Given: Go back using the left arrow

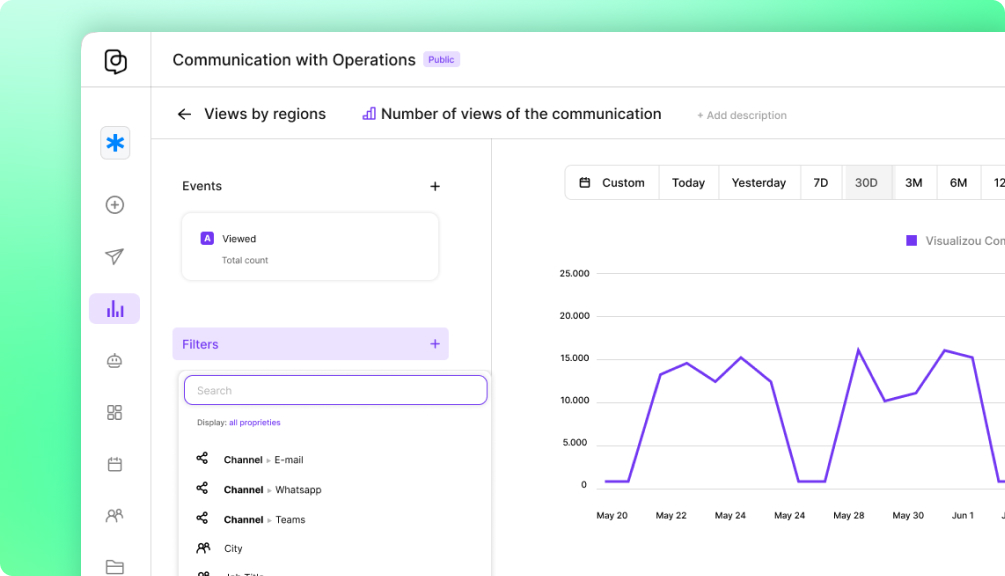Looking at the screenshot, I should [185, 114].
